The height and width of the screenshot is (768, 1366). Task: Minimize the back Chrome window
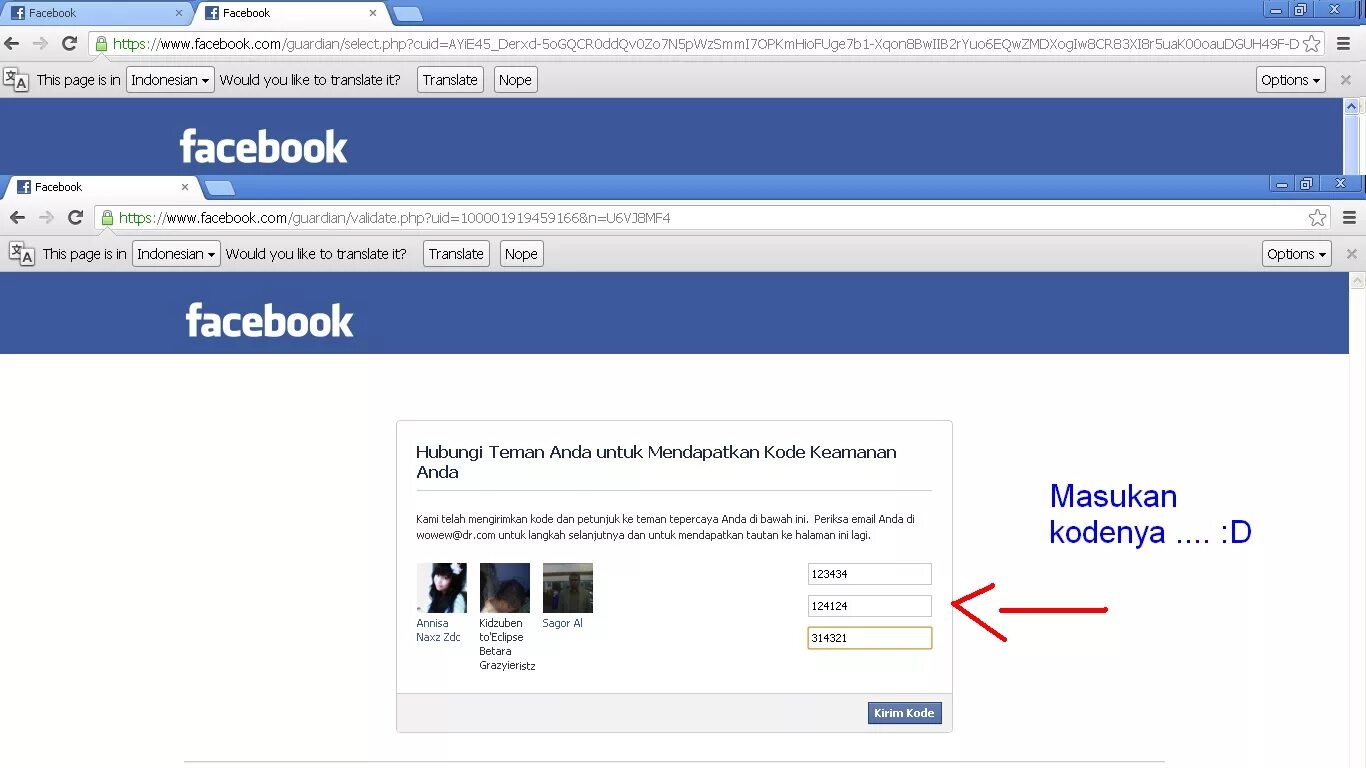1275,9
